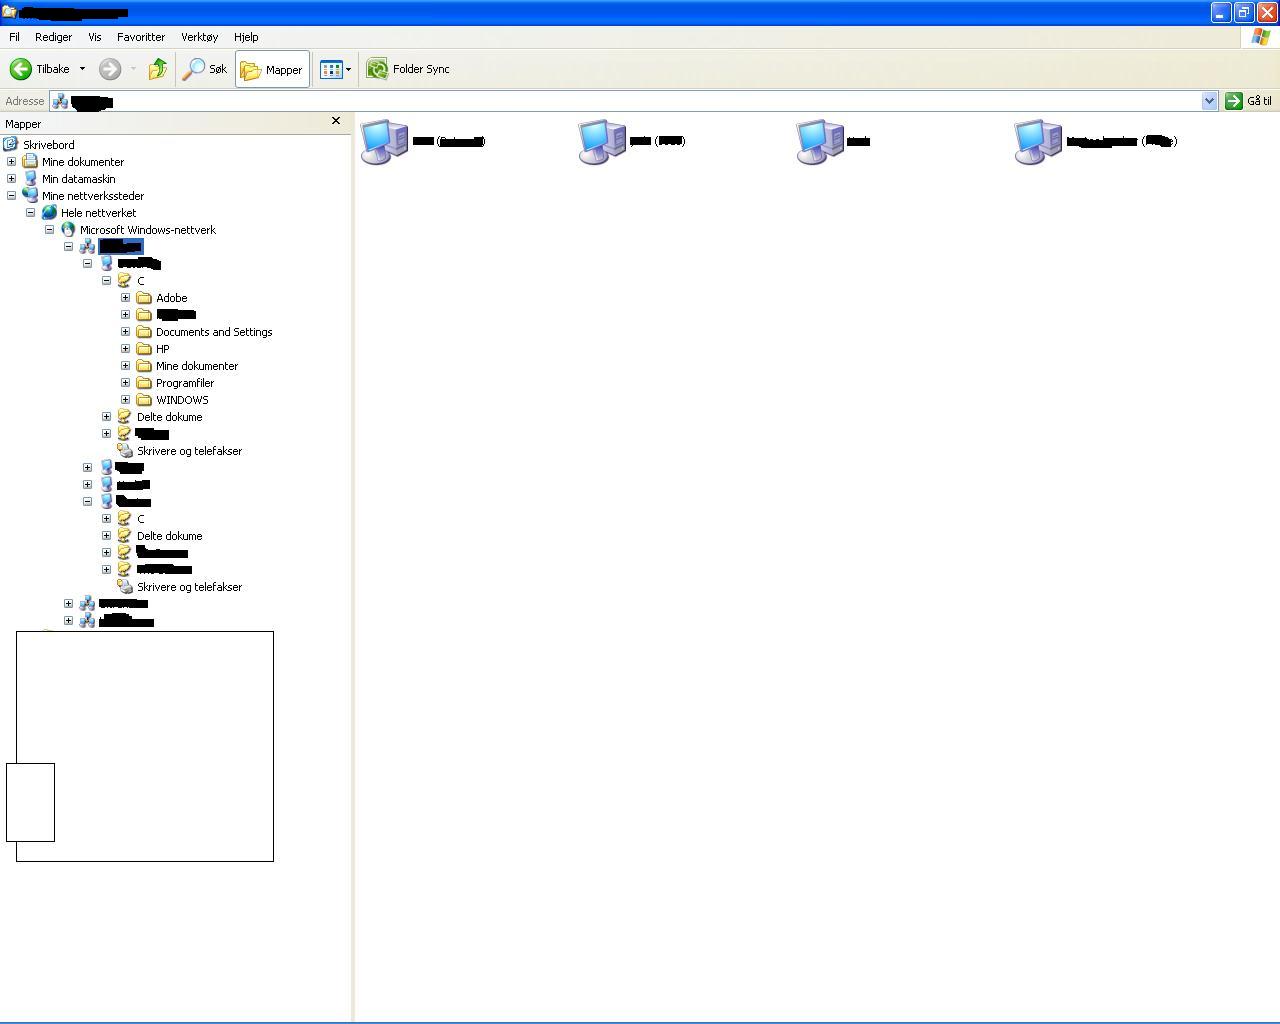The image size is (1280, 1024).
Task: Select the Min datamaskin computer icon
Action: pyautogui.click(x=30, y=179)
